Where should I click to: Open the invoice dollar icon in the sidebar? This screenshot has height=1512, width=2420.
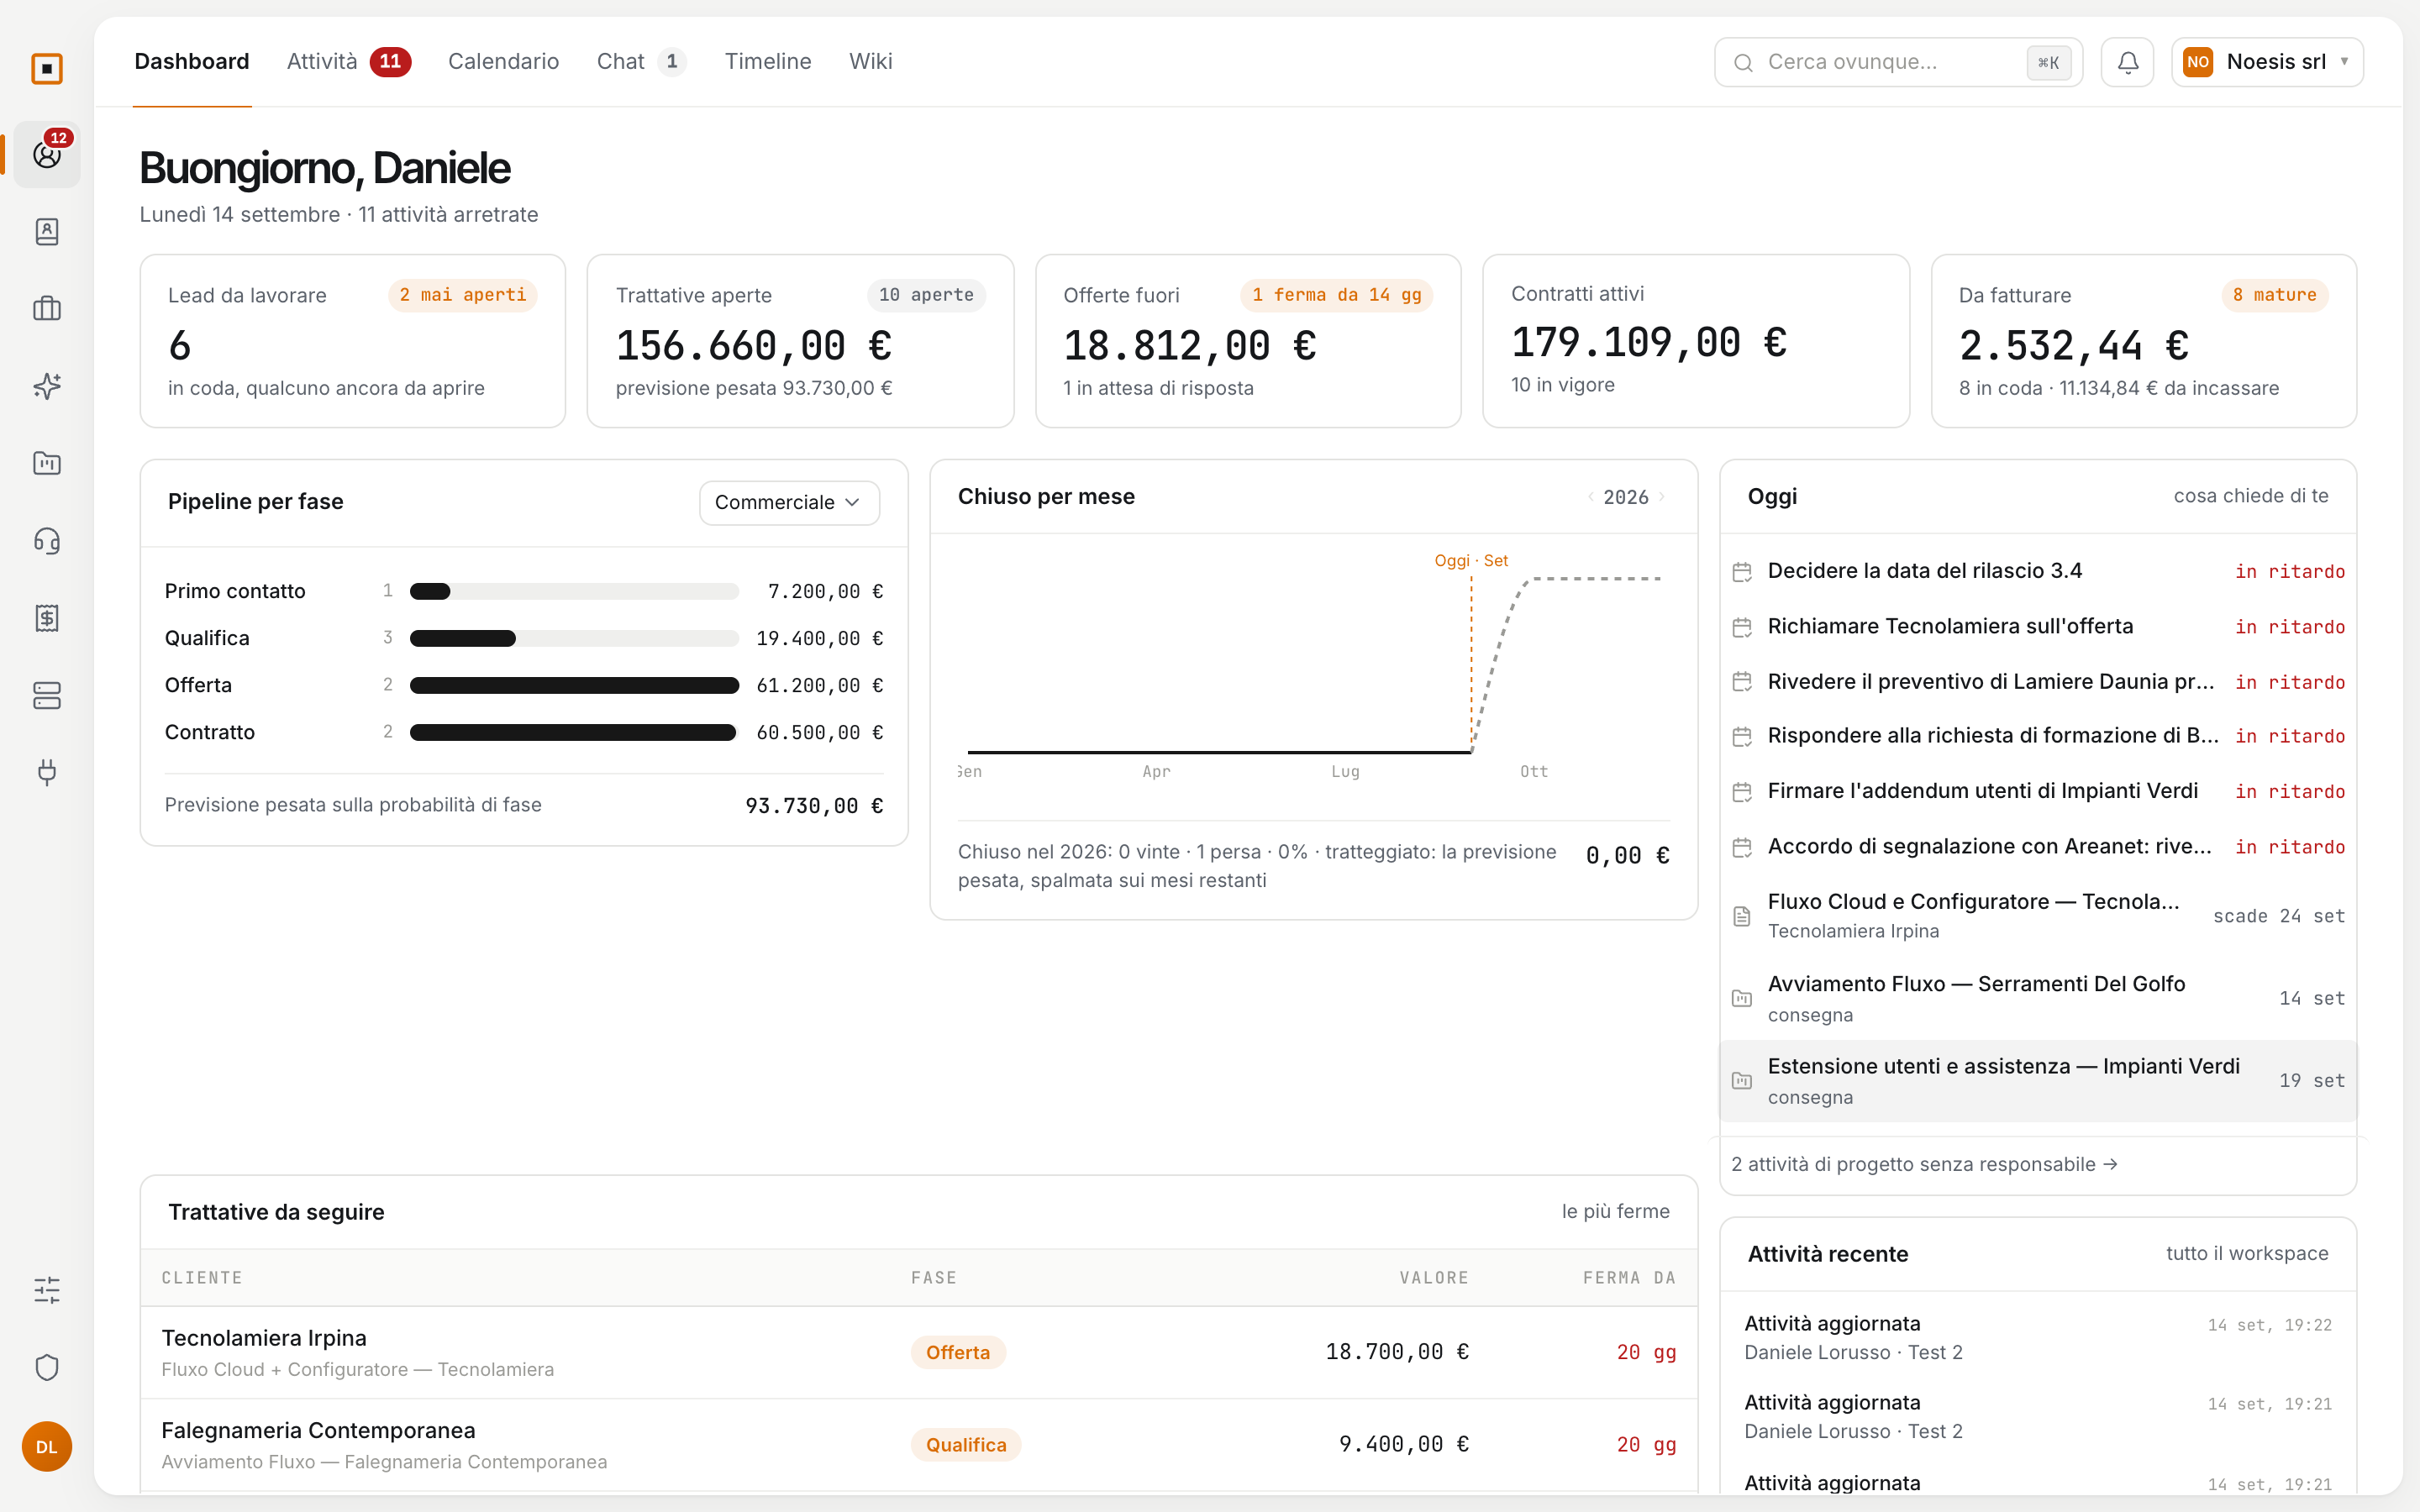coord(47,618)
